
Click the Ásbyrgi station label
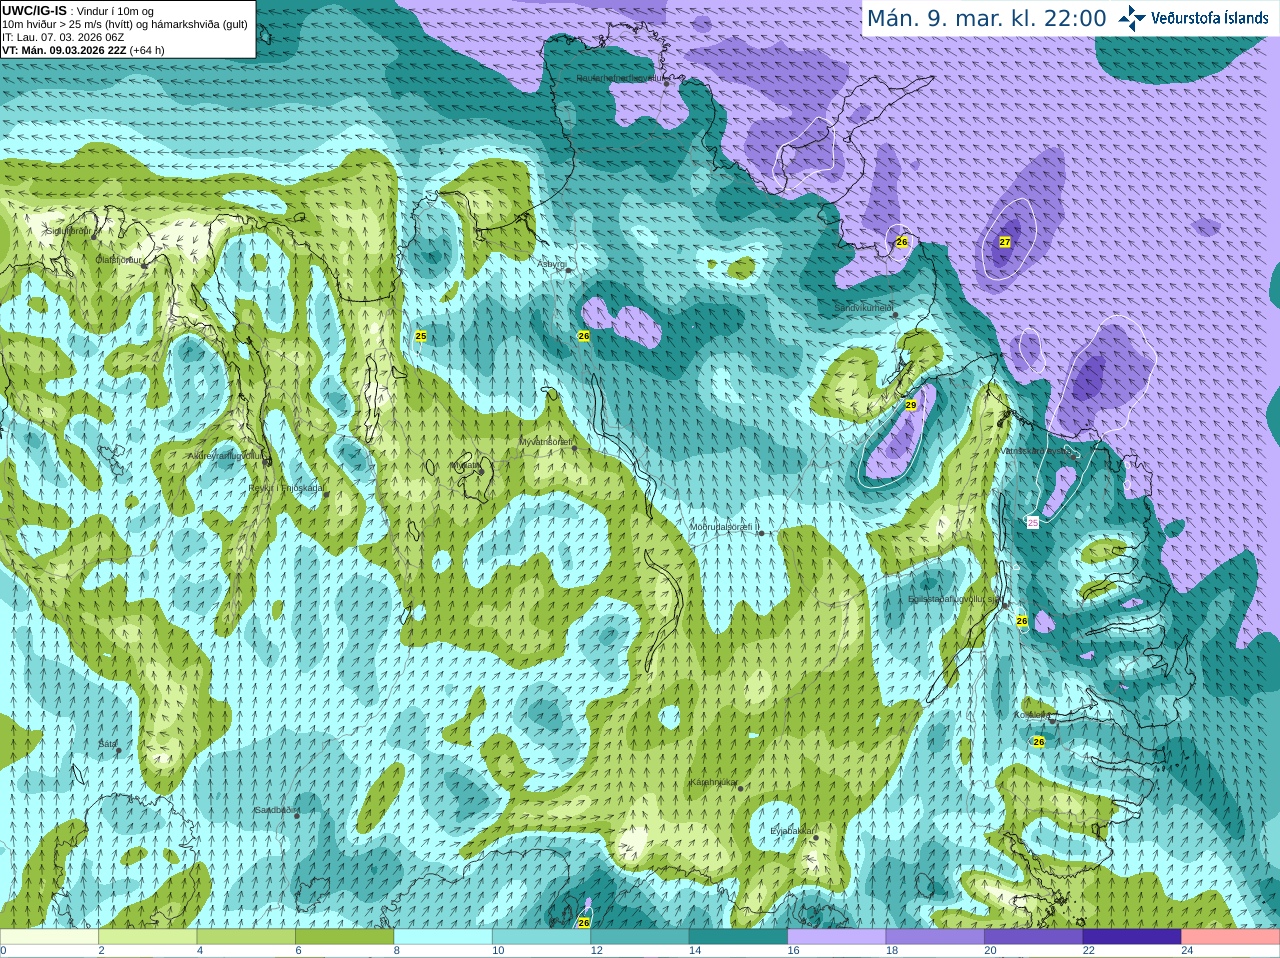coord(551,263)
